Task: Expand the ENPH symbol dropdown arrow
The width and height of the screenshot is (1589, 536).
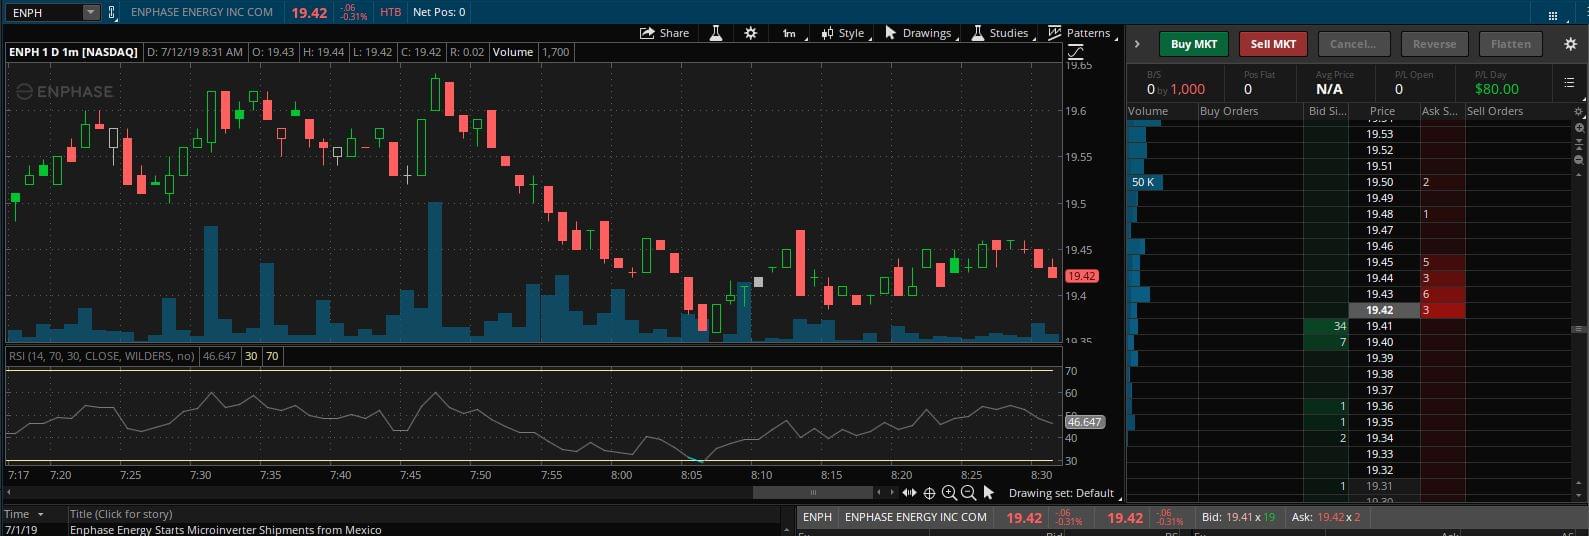Action: coord(90,12)
